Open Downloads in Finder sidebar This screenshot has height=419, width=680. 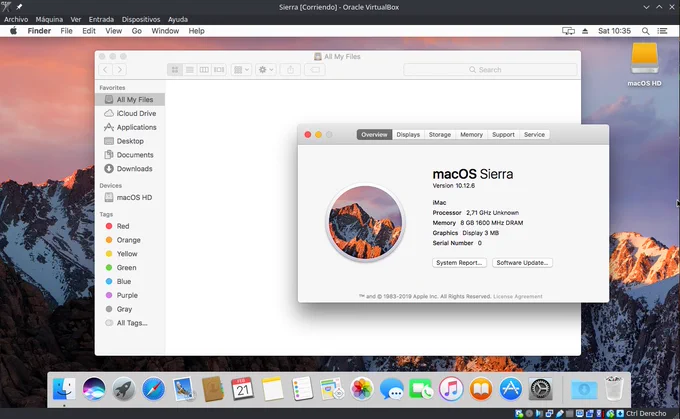click(130, 169)
